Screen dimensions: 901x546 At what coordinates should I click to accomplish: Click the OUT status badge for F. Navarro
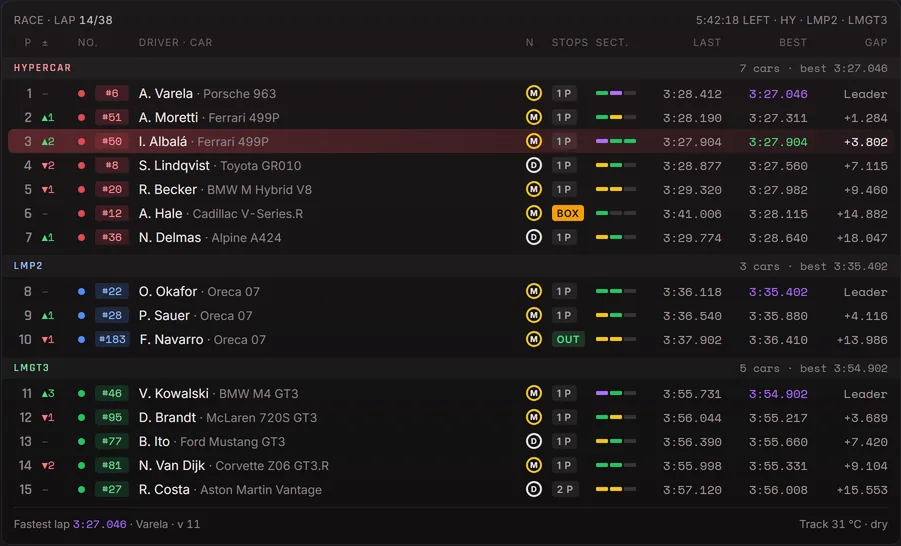pyautogui.click(x=568, y=340)
